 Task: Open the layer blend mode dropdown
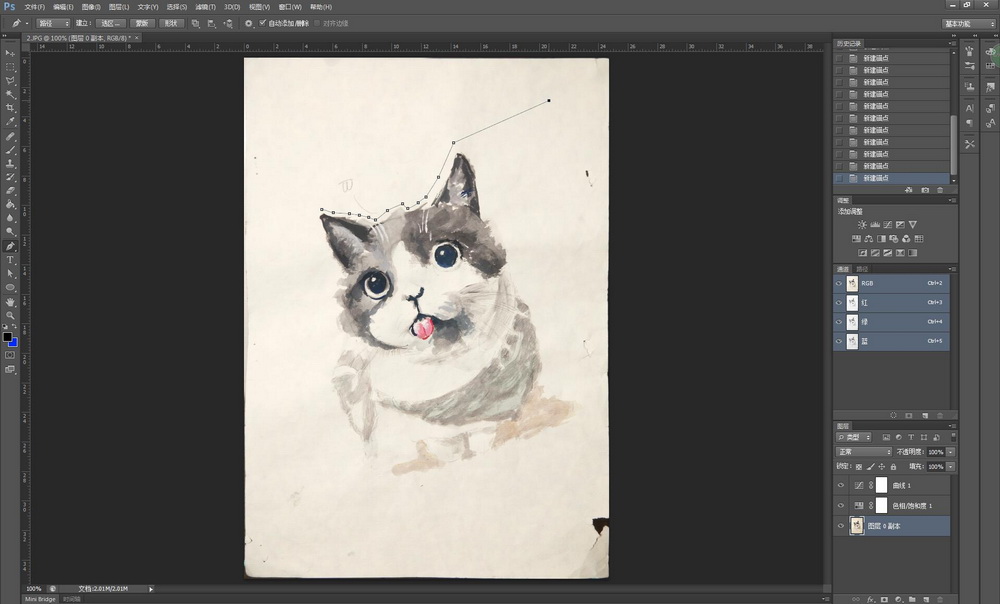pos(864,452)
